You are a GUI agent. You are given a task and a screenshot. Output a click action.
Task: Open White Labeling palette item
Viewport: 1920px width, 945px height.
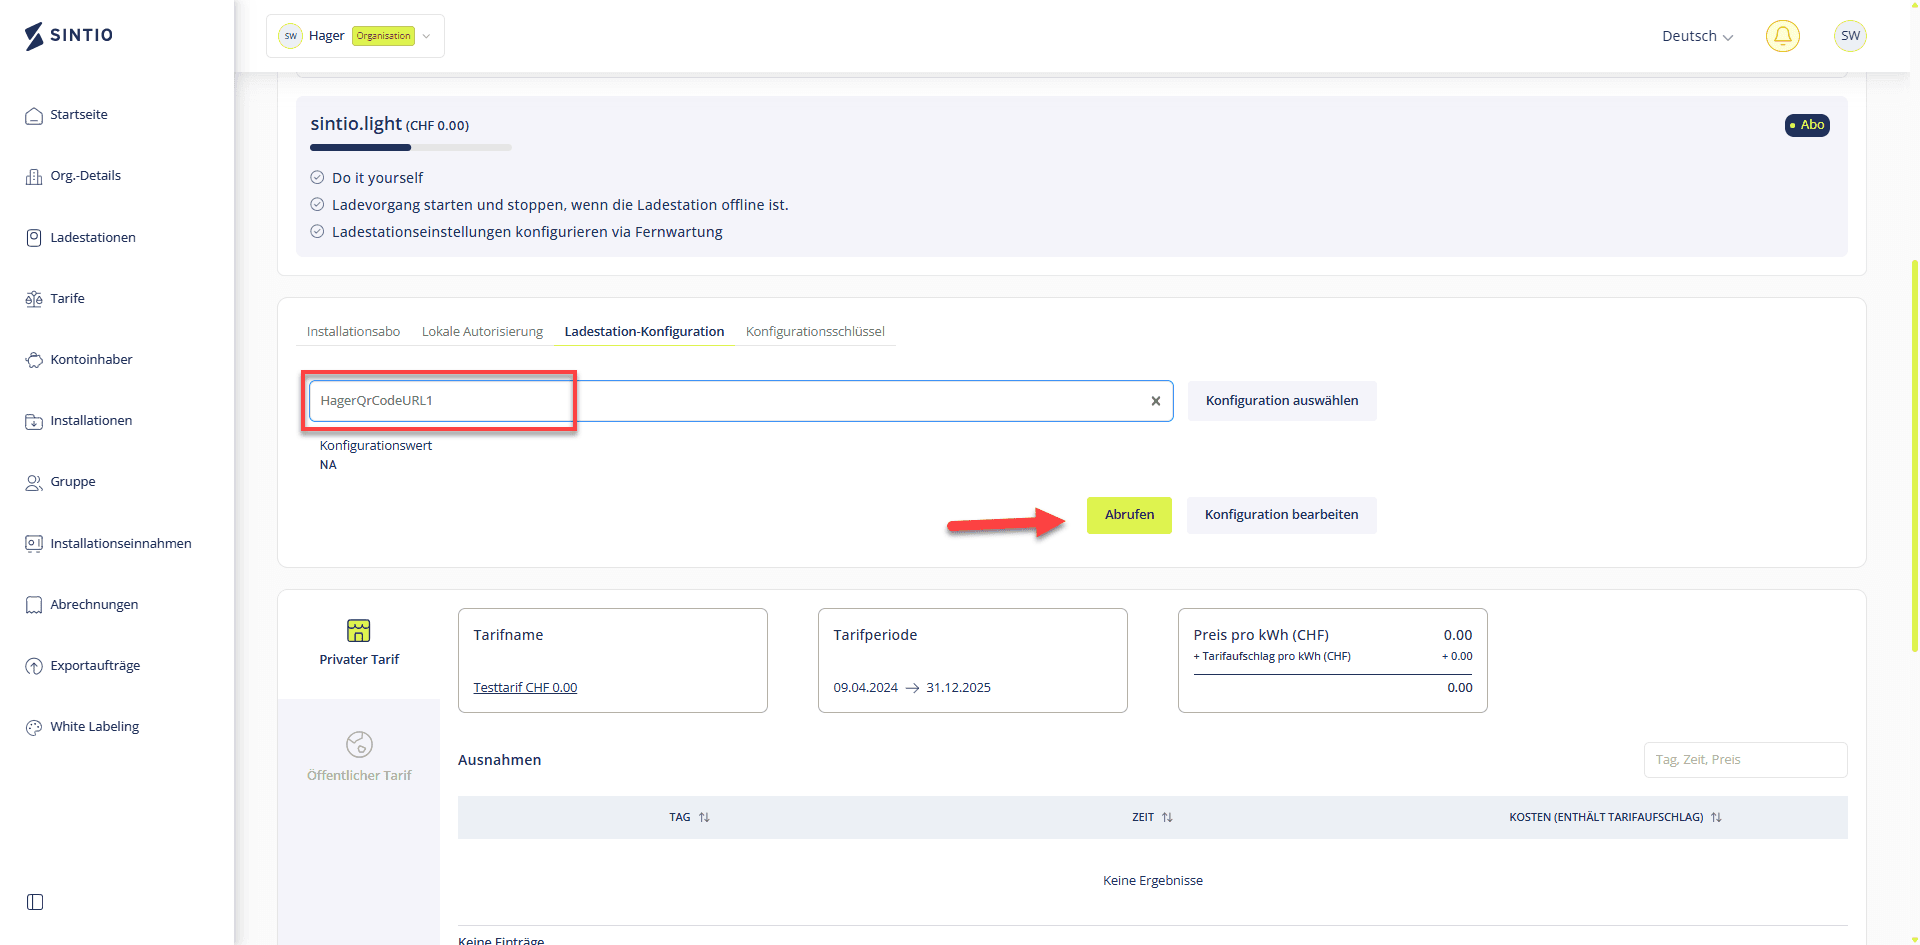(x=94, y=727)
